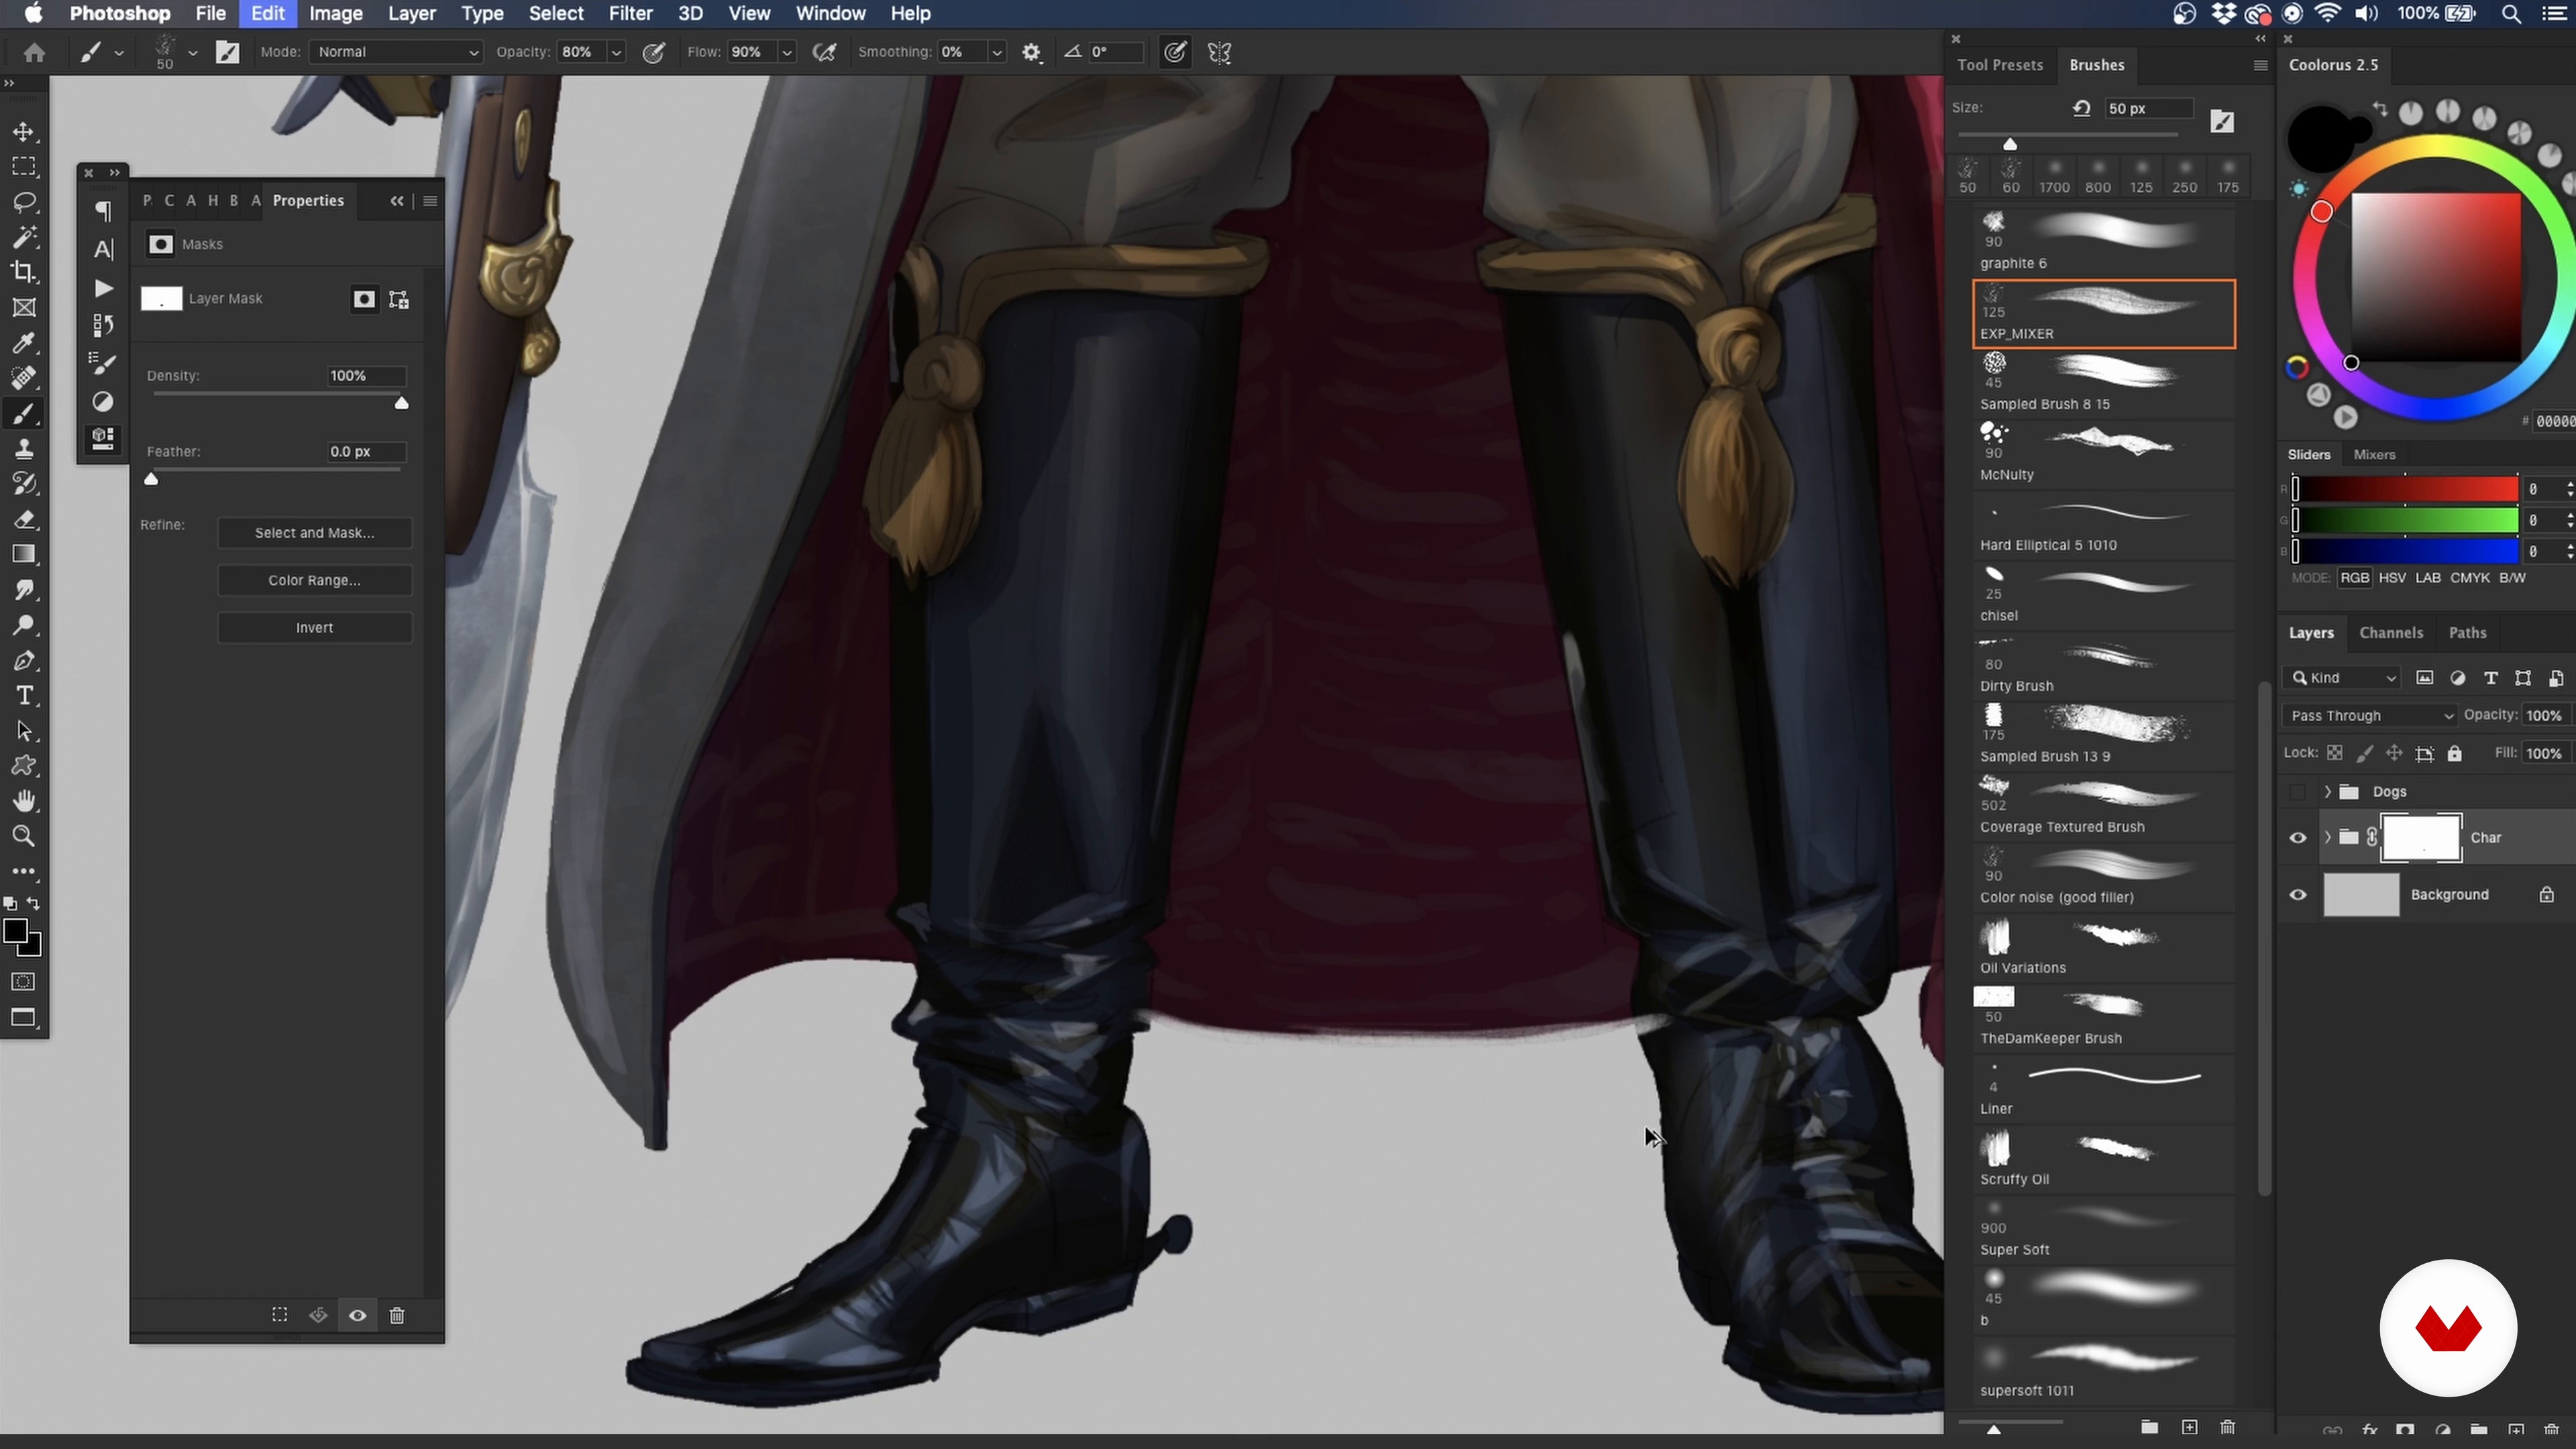This screenshot has width=2576, height=1449.
Task: Click the red channel slider
Action: 2406,489
